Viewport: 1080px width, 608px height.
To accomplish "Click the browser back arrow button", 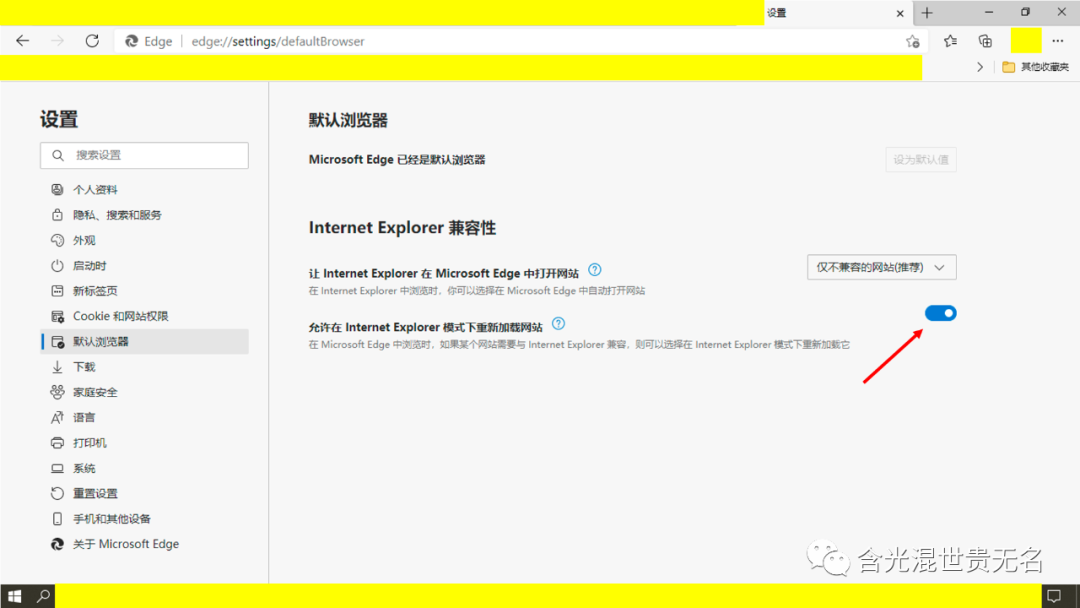I will (x=23, y=41).
